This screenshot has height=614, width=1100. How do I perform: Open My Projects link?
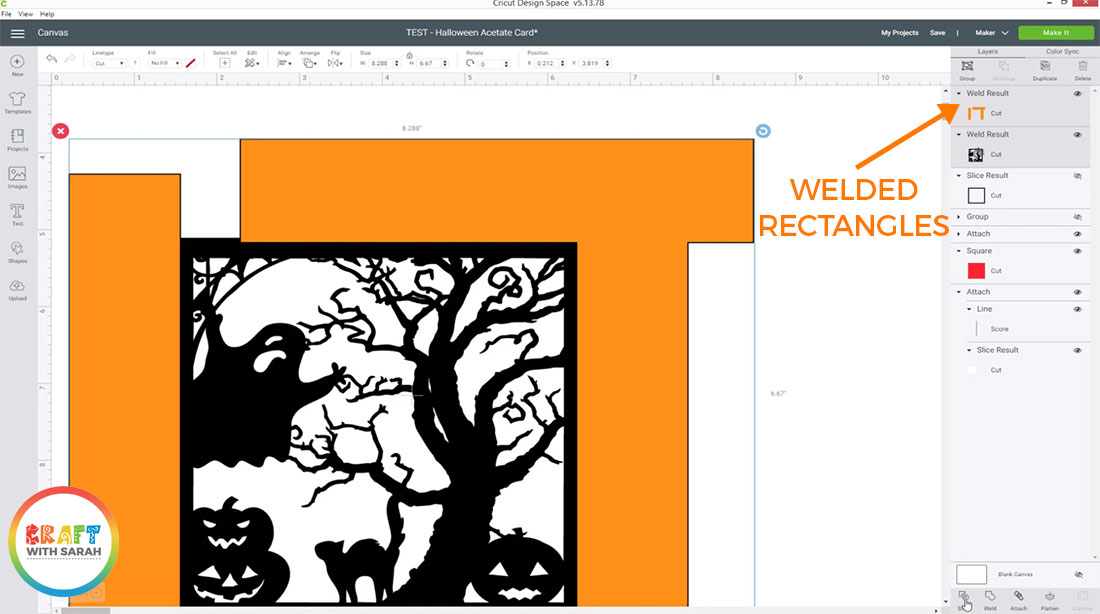[x=899, y=33]
